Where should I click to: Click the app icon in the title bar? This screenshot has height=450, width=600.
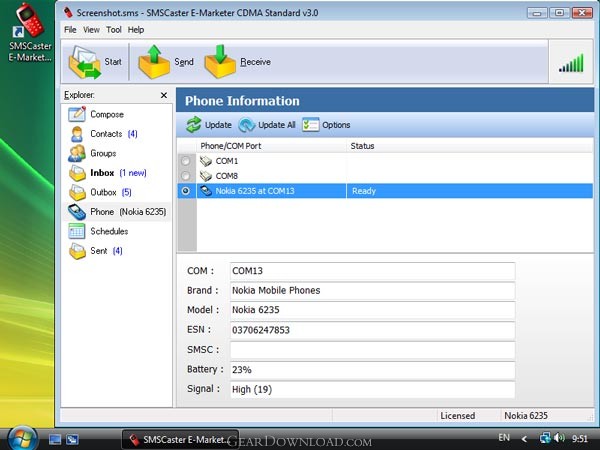[68, 12]
